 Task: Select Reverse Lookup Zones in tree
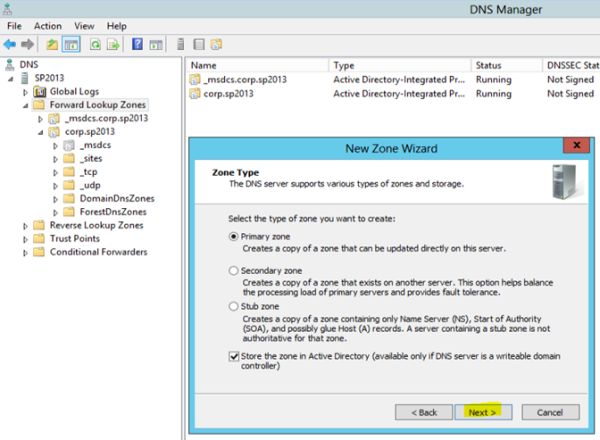pos(96,225)
